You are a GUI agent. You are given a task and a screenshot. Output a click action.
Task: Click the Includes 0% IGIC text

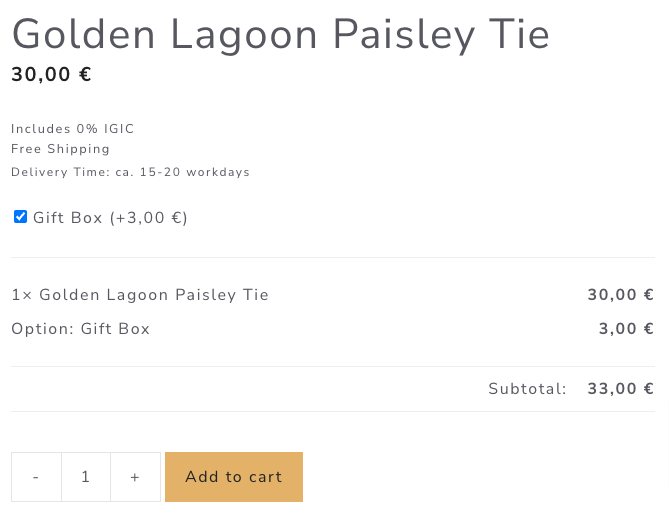(72, 129)
